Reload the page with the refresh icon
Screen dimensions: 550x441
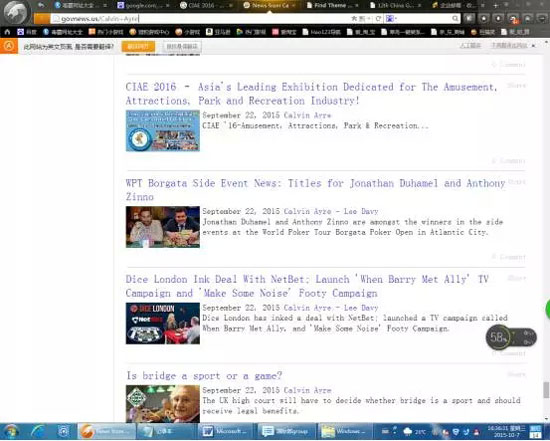tap(378, 19)
